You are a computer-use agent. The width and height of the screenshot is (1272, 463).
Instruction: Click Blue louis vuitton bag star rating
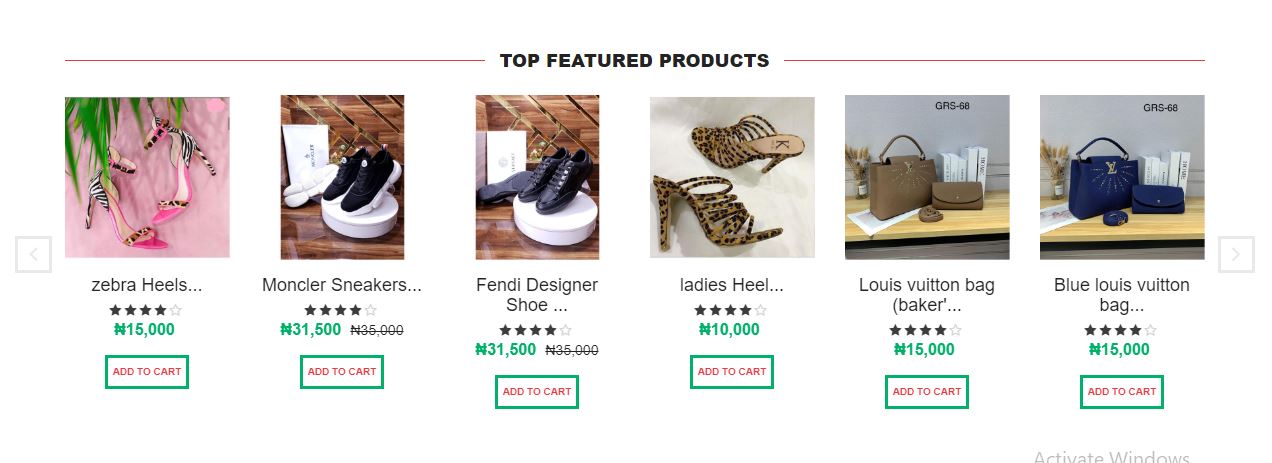[x=1121, y=330]
